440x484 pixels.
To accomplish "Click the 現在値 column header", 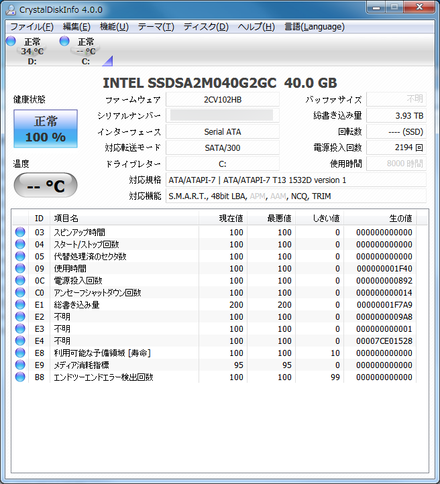I will (x=223, y=218).
